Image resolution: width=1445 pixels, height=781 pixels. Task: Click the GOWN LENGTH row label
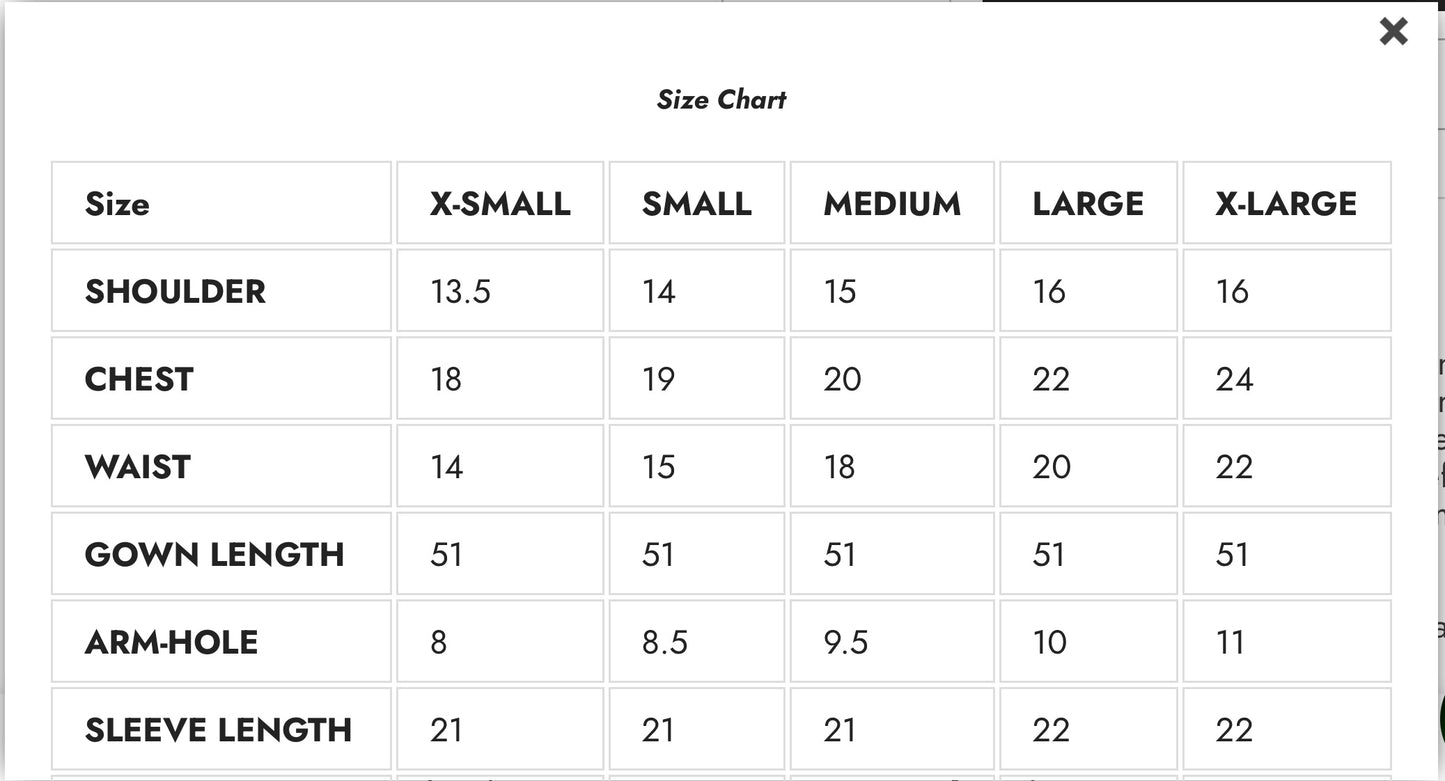coord(214,555)
